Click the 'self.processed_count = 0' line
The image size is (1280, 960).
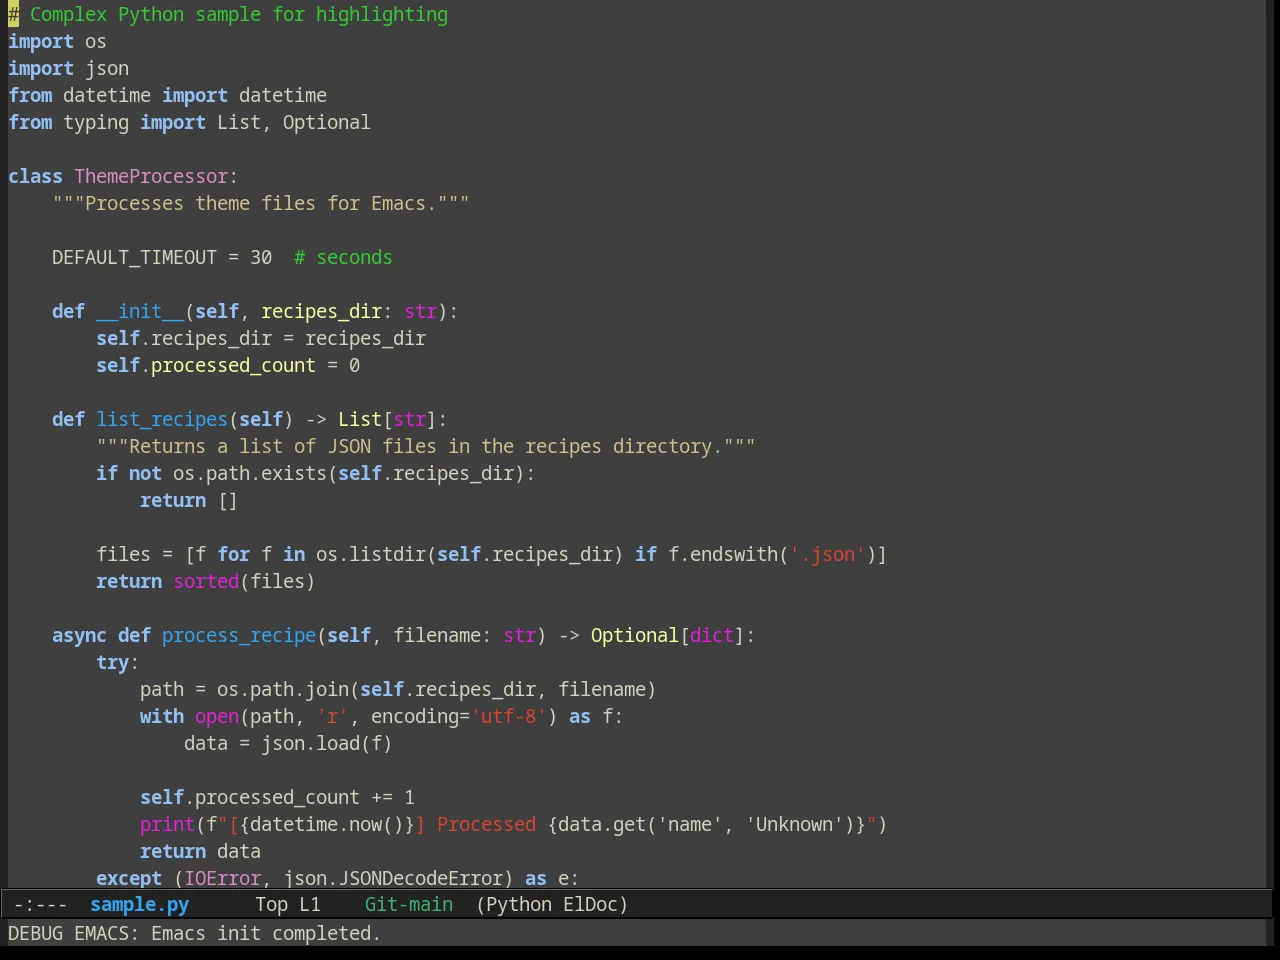point(228,366)
